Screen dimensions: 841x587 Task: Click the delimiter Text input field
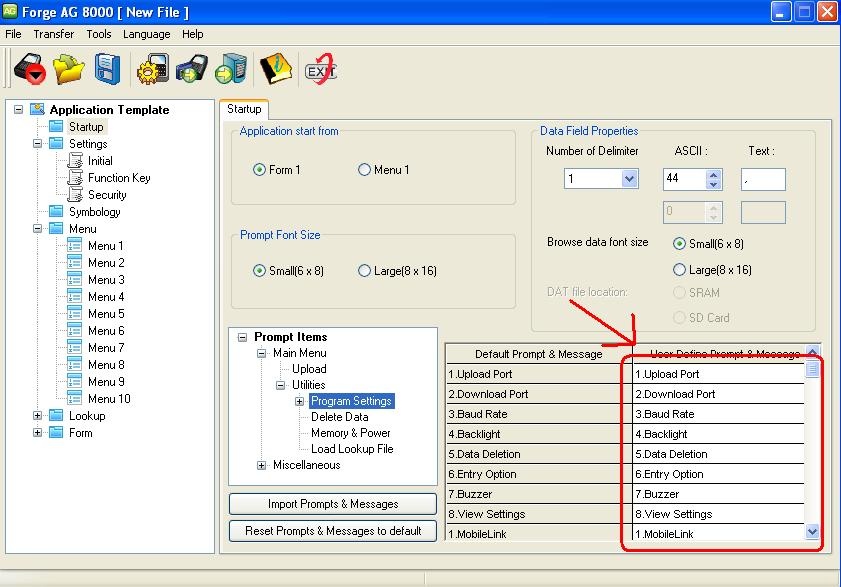tap(763, 179)
